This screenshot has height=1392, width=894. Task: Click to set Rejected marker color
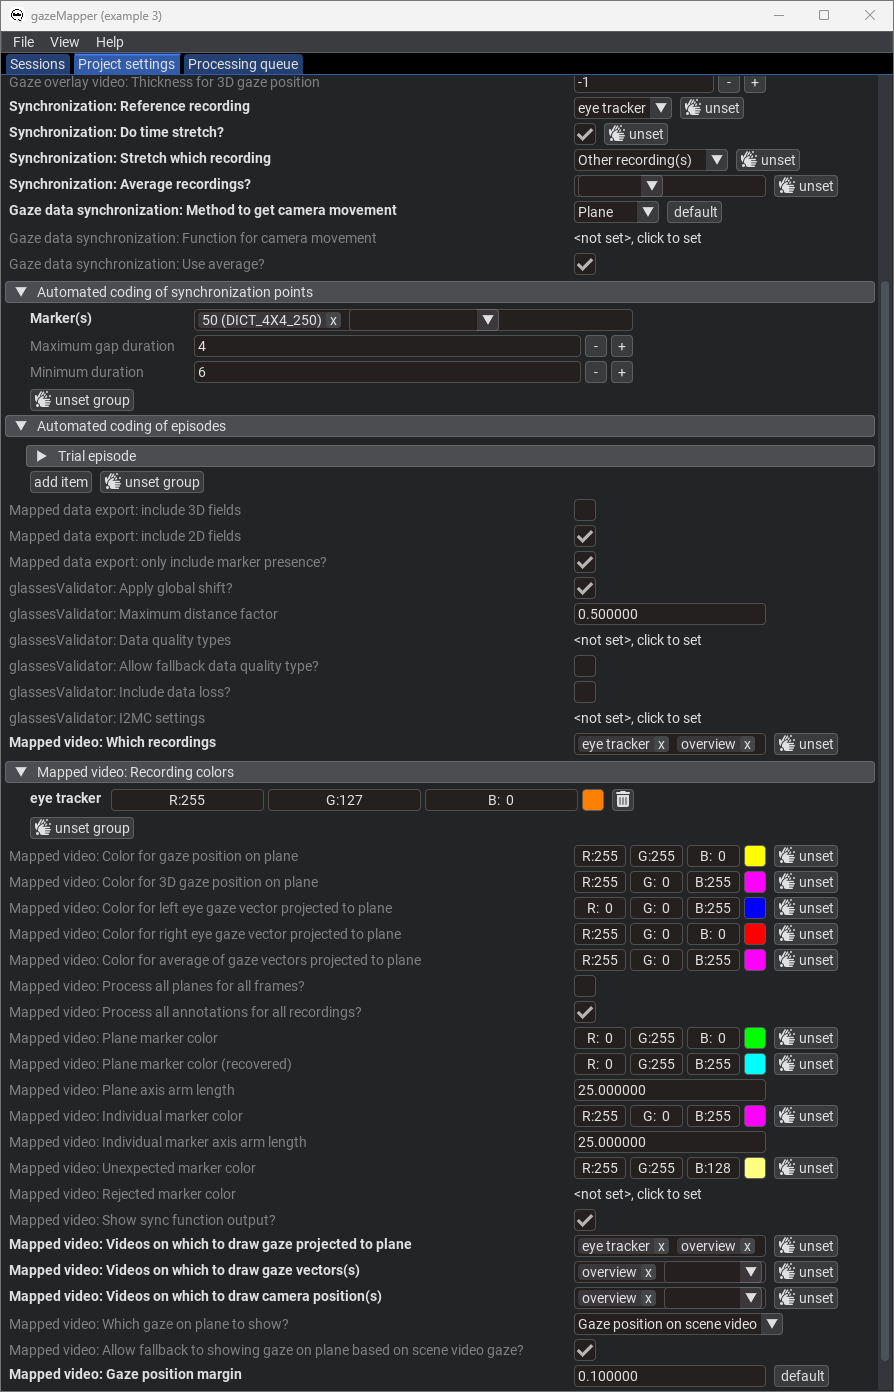coord(638,1194)
